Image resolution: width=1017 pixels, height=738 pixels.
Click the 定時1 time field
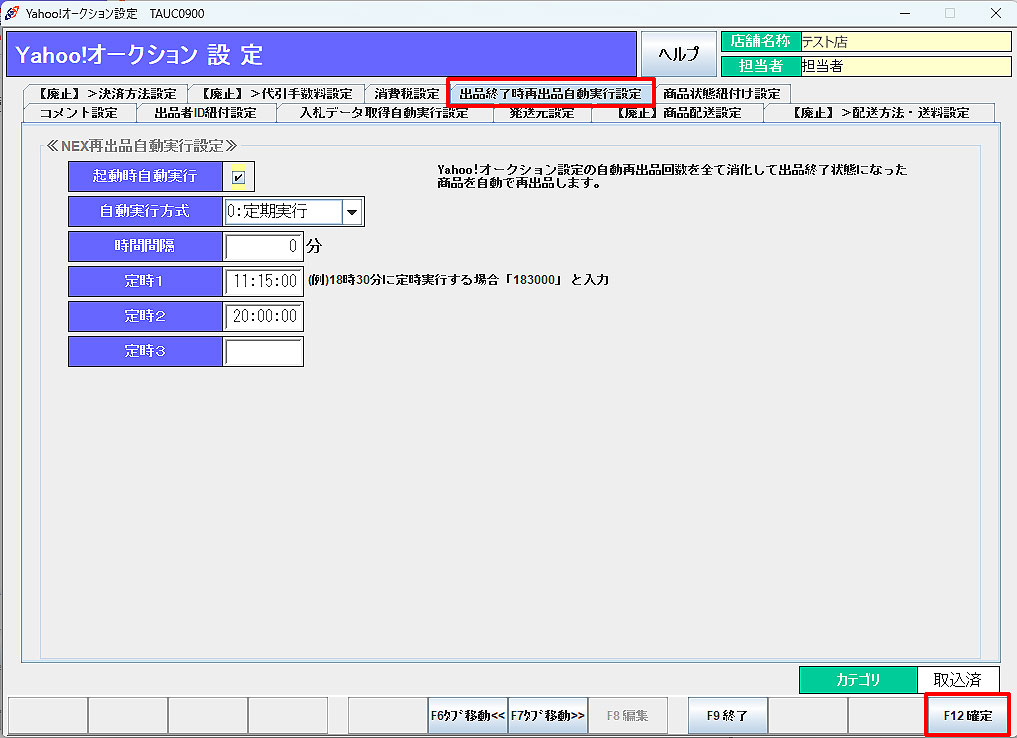264,281
